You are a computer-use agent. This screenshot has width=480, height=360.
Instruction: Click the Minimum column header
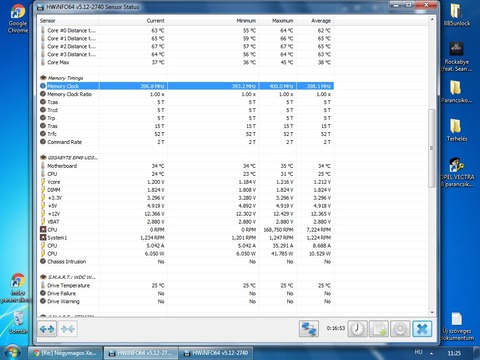click(x=213, y=21)
